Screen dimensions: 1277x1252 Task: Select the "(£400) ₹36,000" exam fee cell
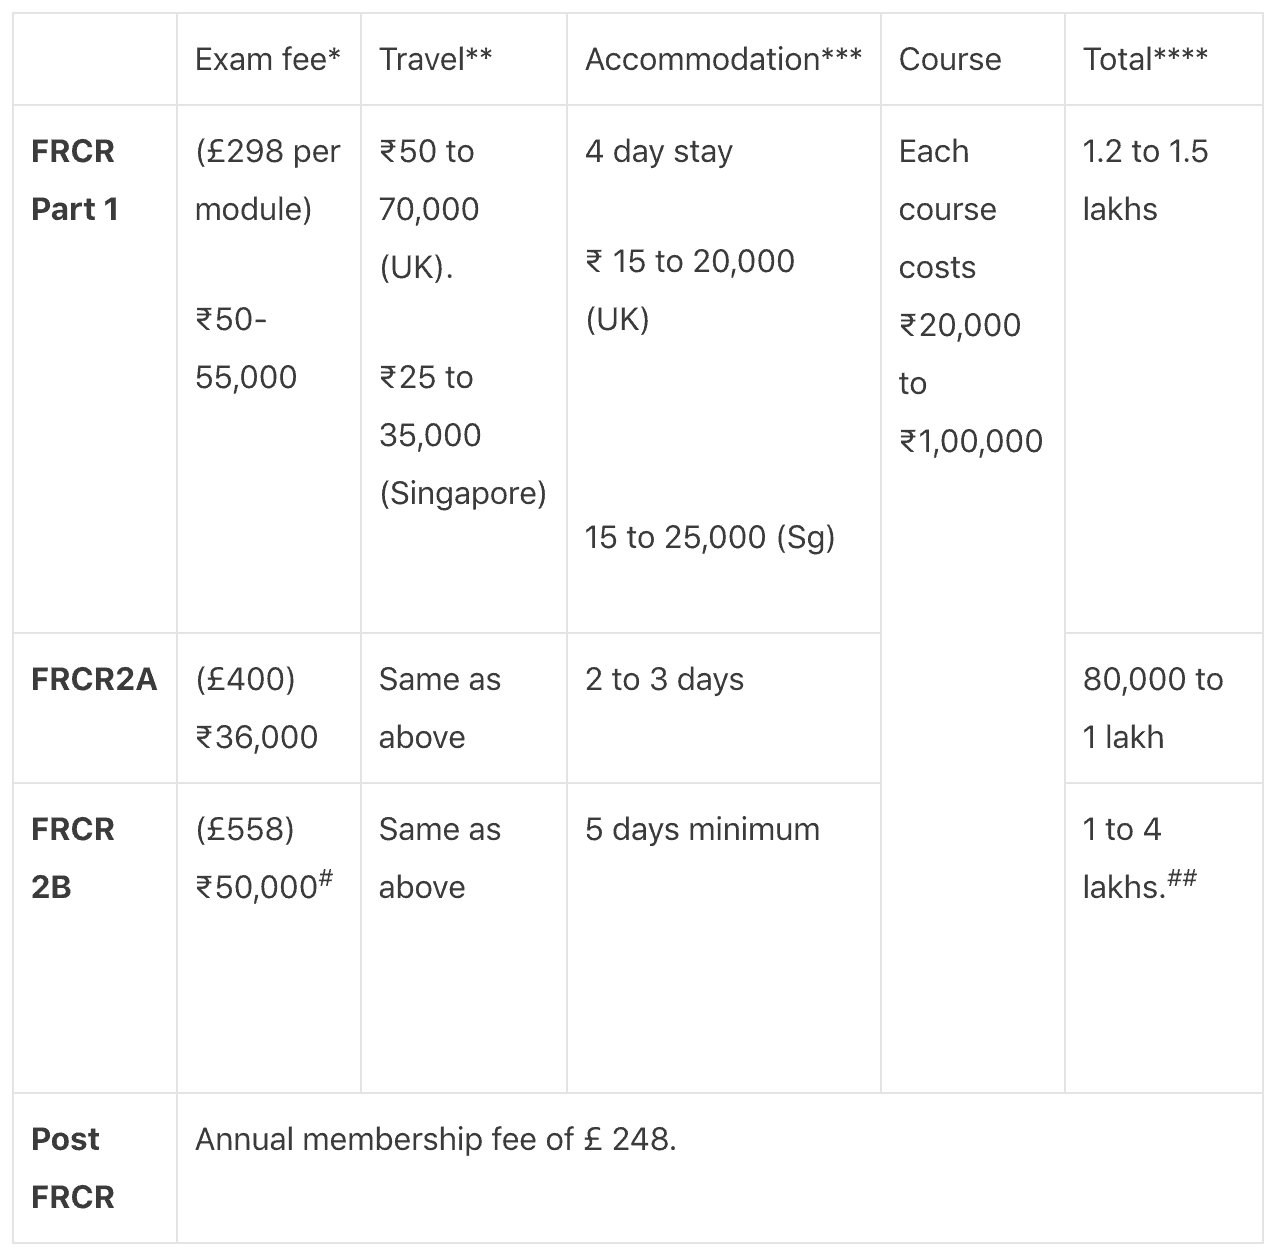point(256,708)
